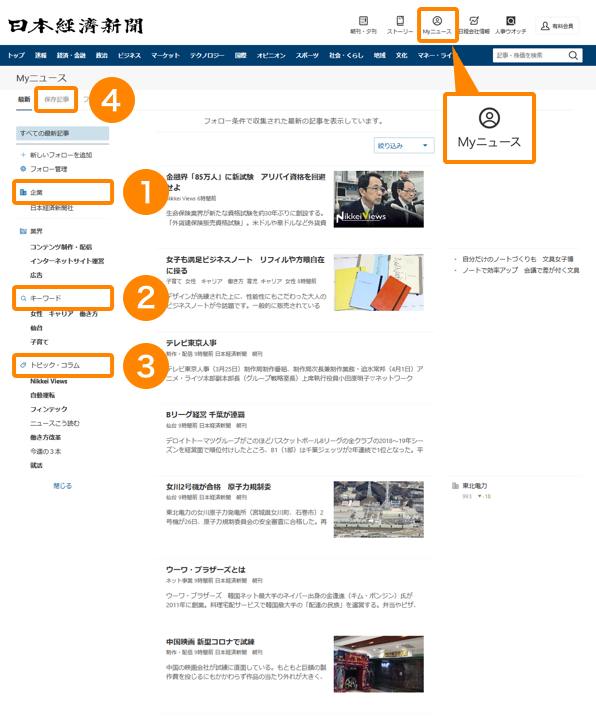Select ニュースこう読む in the sidebar

tap(55, 423)
